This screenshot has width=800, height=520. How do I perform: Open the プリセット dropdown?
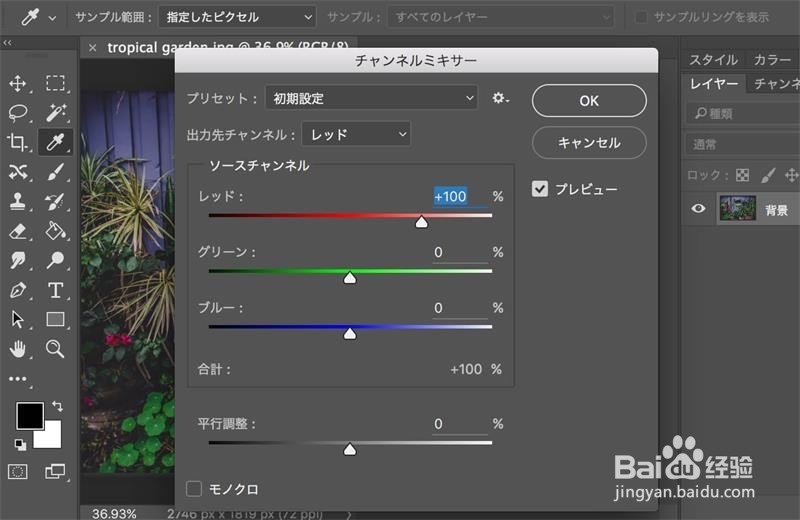click(371, 98)
